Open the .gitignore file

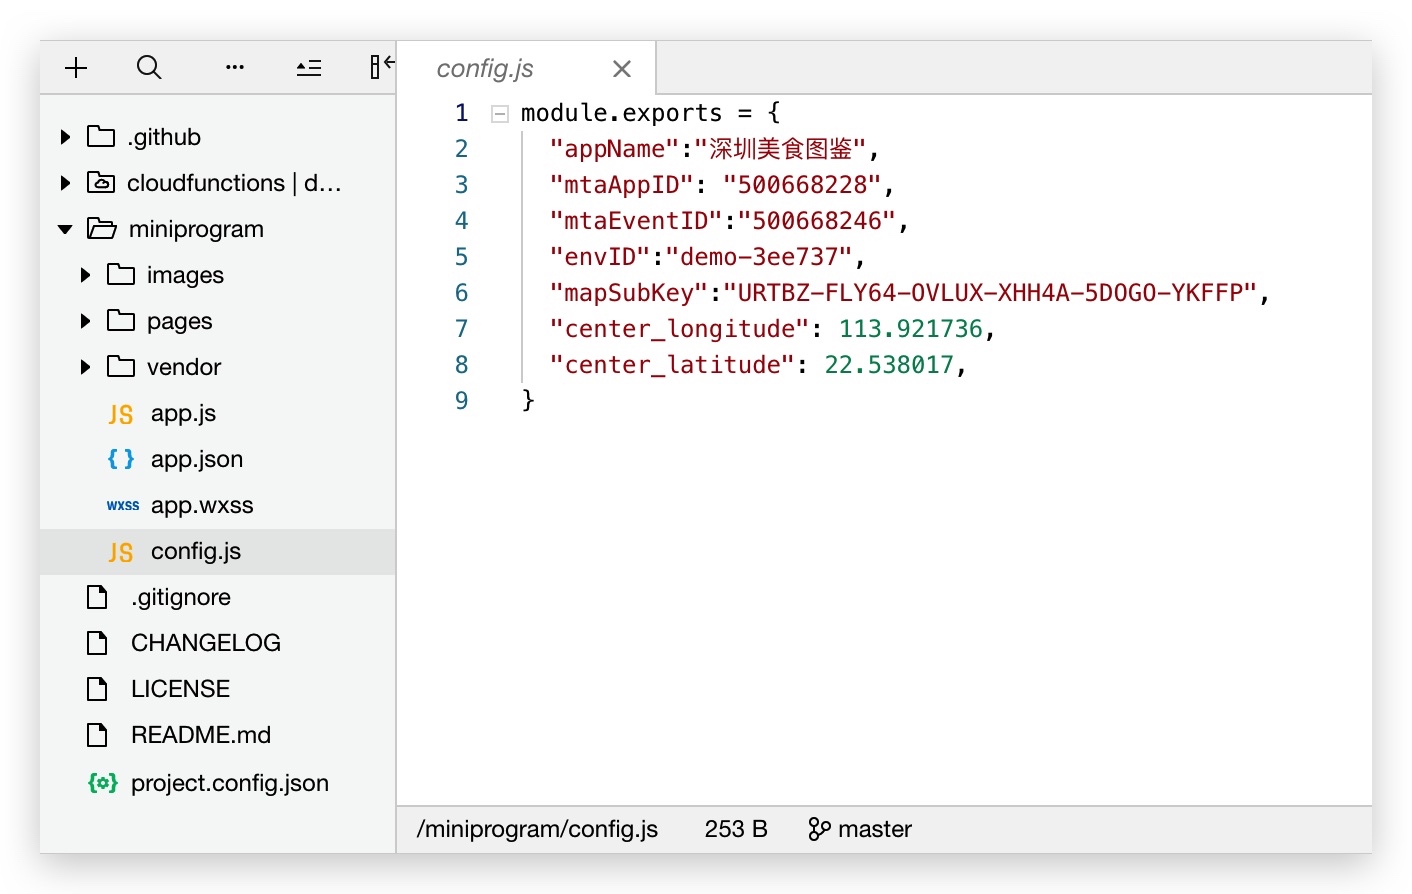point(181,597)
